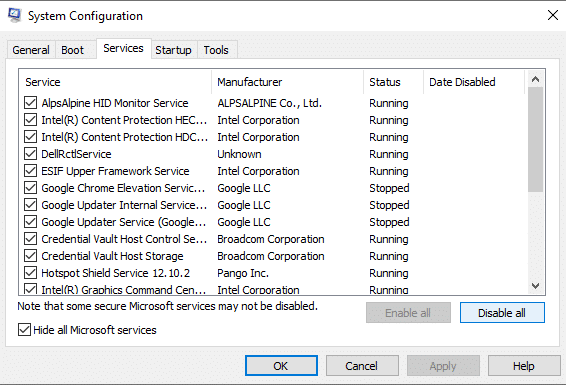Click the scrollbar down arrow
Viewport: 566px width, 385px height.
tap(535, 286)
